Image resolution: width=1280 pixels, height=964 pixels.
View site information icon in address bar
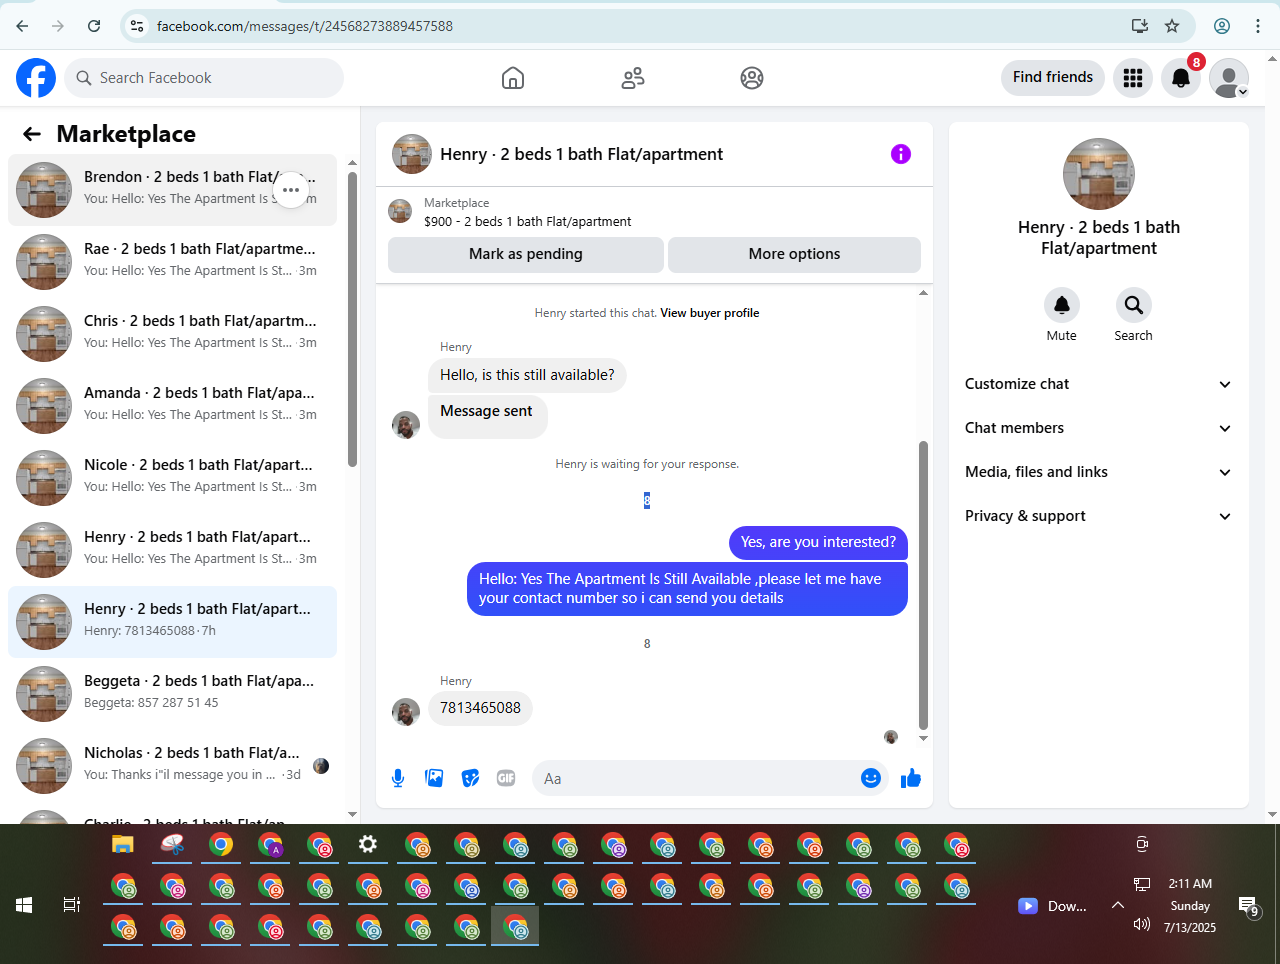click(x=138, y=26)
